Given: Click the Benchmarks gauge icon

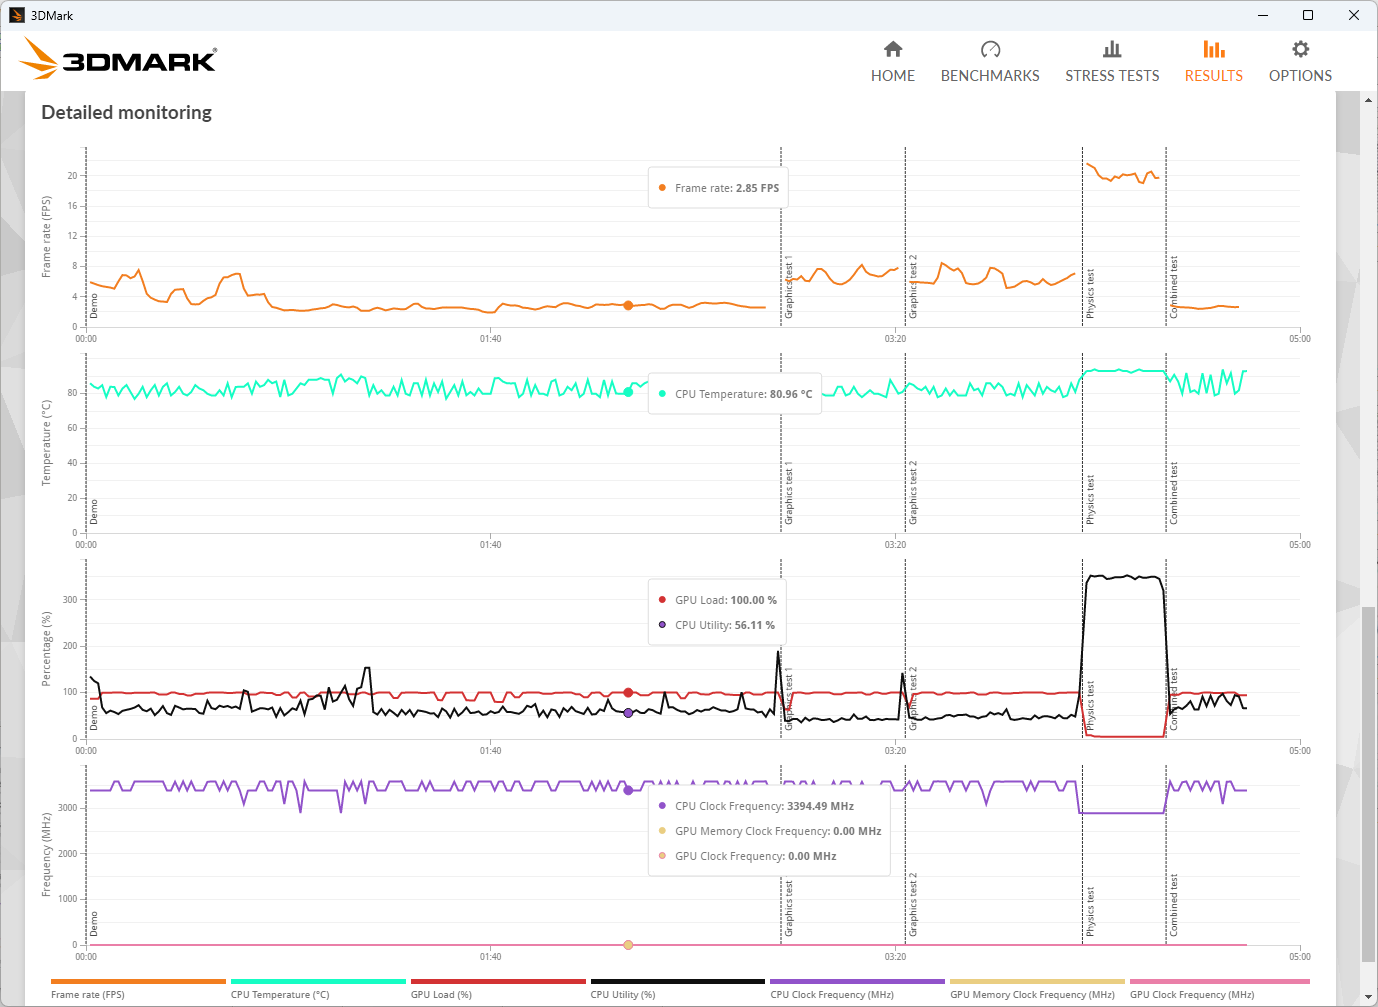Looking at the screenshot, I should click(990, 49).
